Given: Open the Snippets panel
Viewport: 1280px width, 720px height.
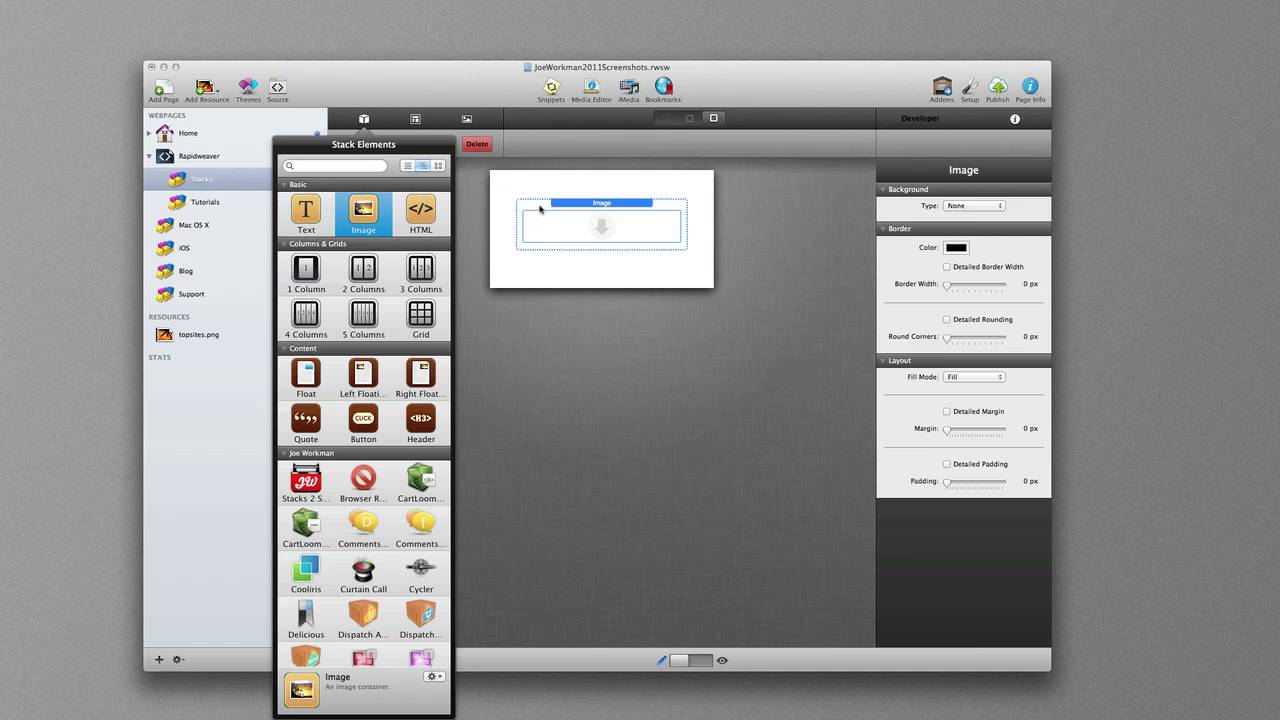Looking at the screenshot, I should 551,88.
